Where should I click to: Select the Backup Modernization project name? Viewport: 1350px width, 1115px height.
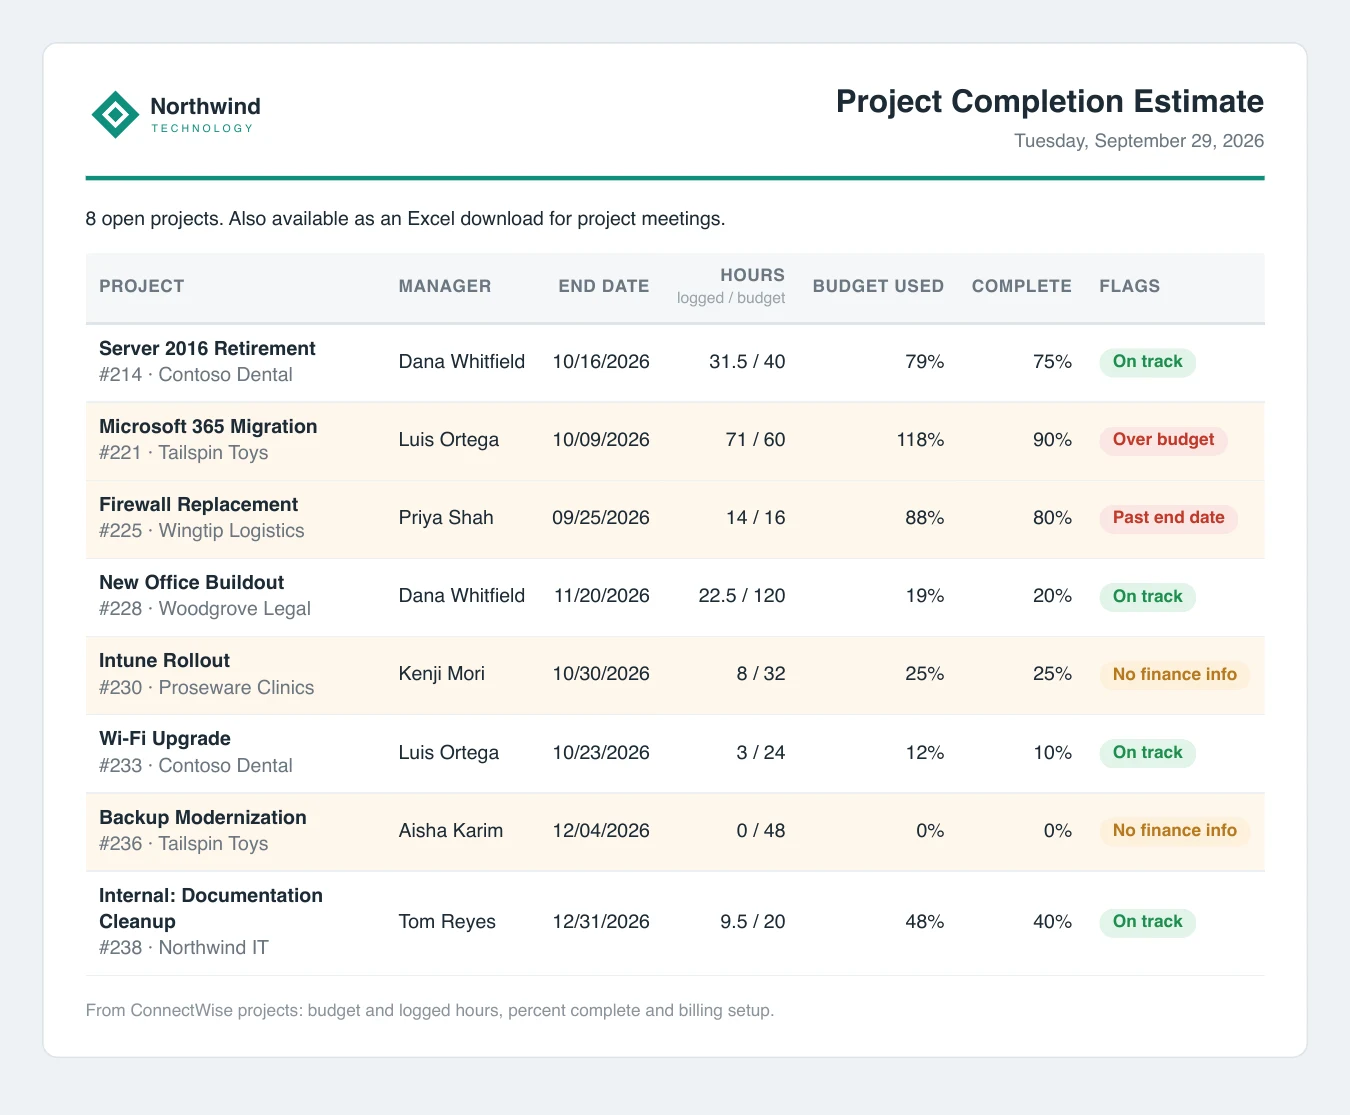coord(203,817)
